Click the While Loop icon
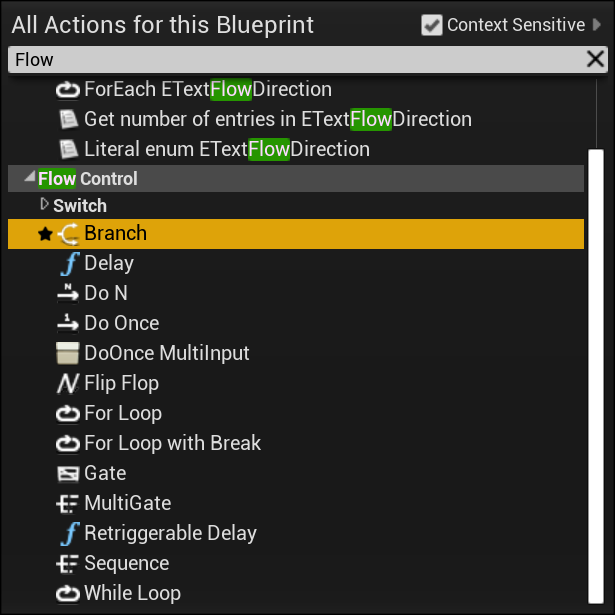The image size is (615, 615). 68,593
